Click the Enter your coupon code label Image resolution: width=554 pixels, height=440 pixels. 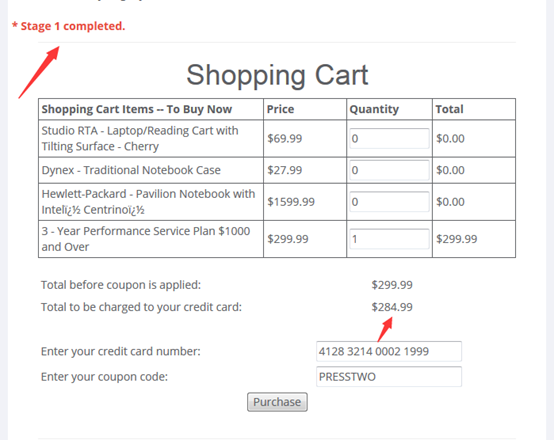click(x=104, y=377)
